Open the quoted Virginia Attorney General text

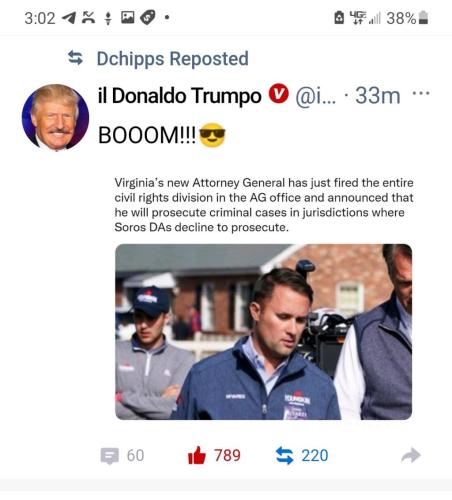click(x=264, y=205)
